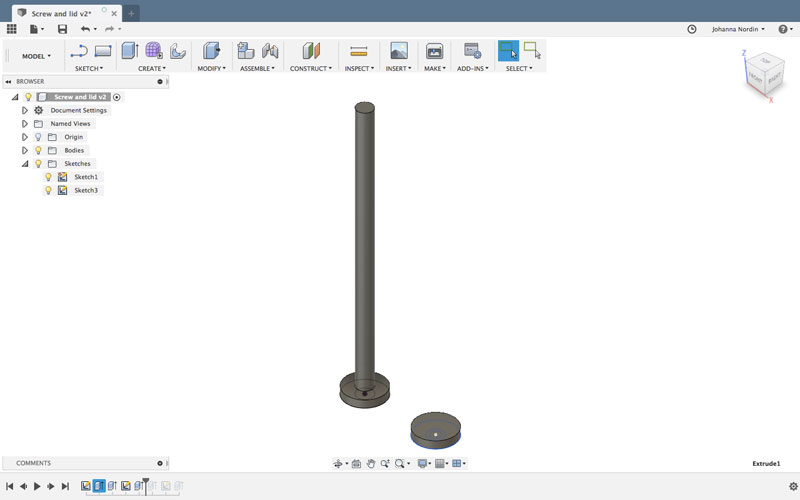Select the Pan hand tool

(370, 464)
